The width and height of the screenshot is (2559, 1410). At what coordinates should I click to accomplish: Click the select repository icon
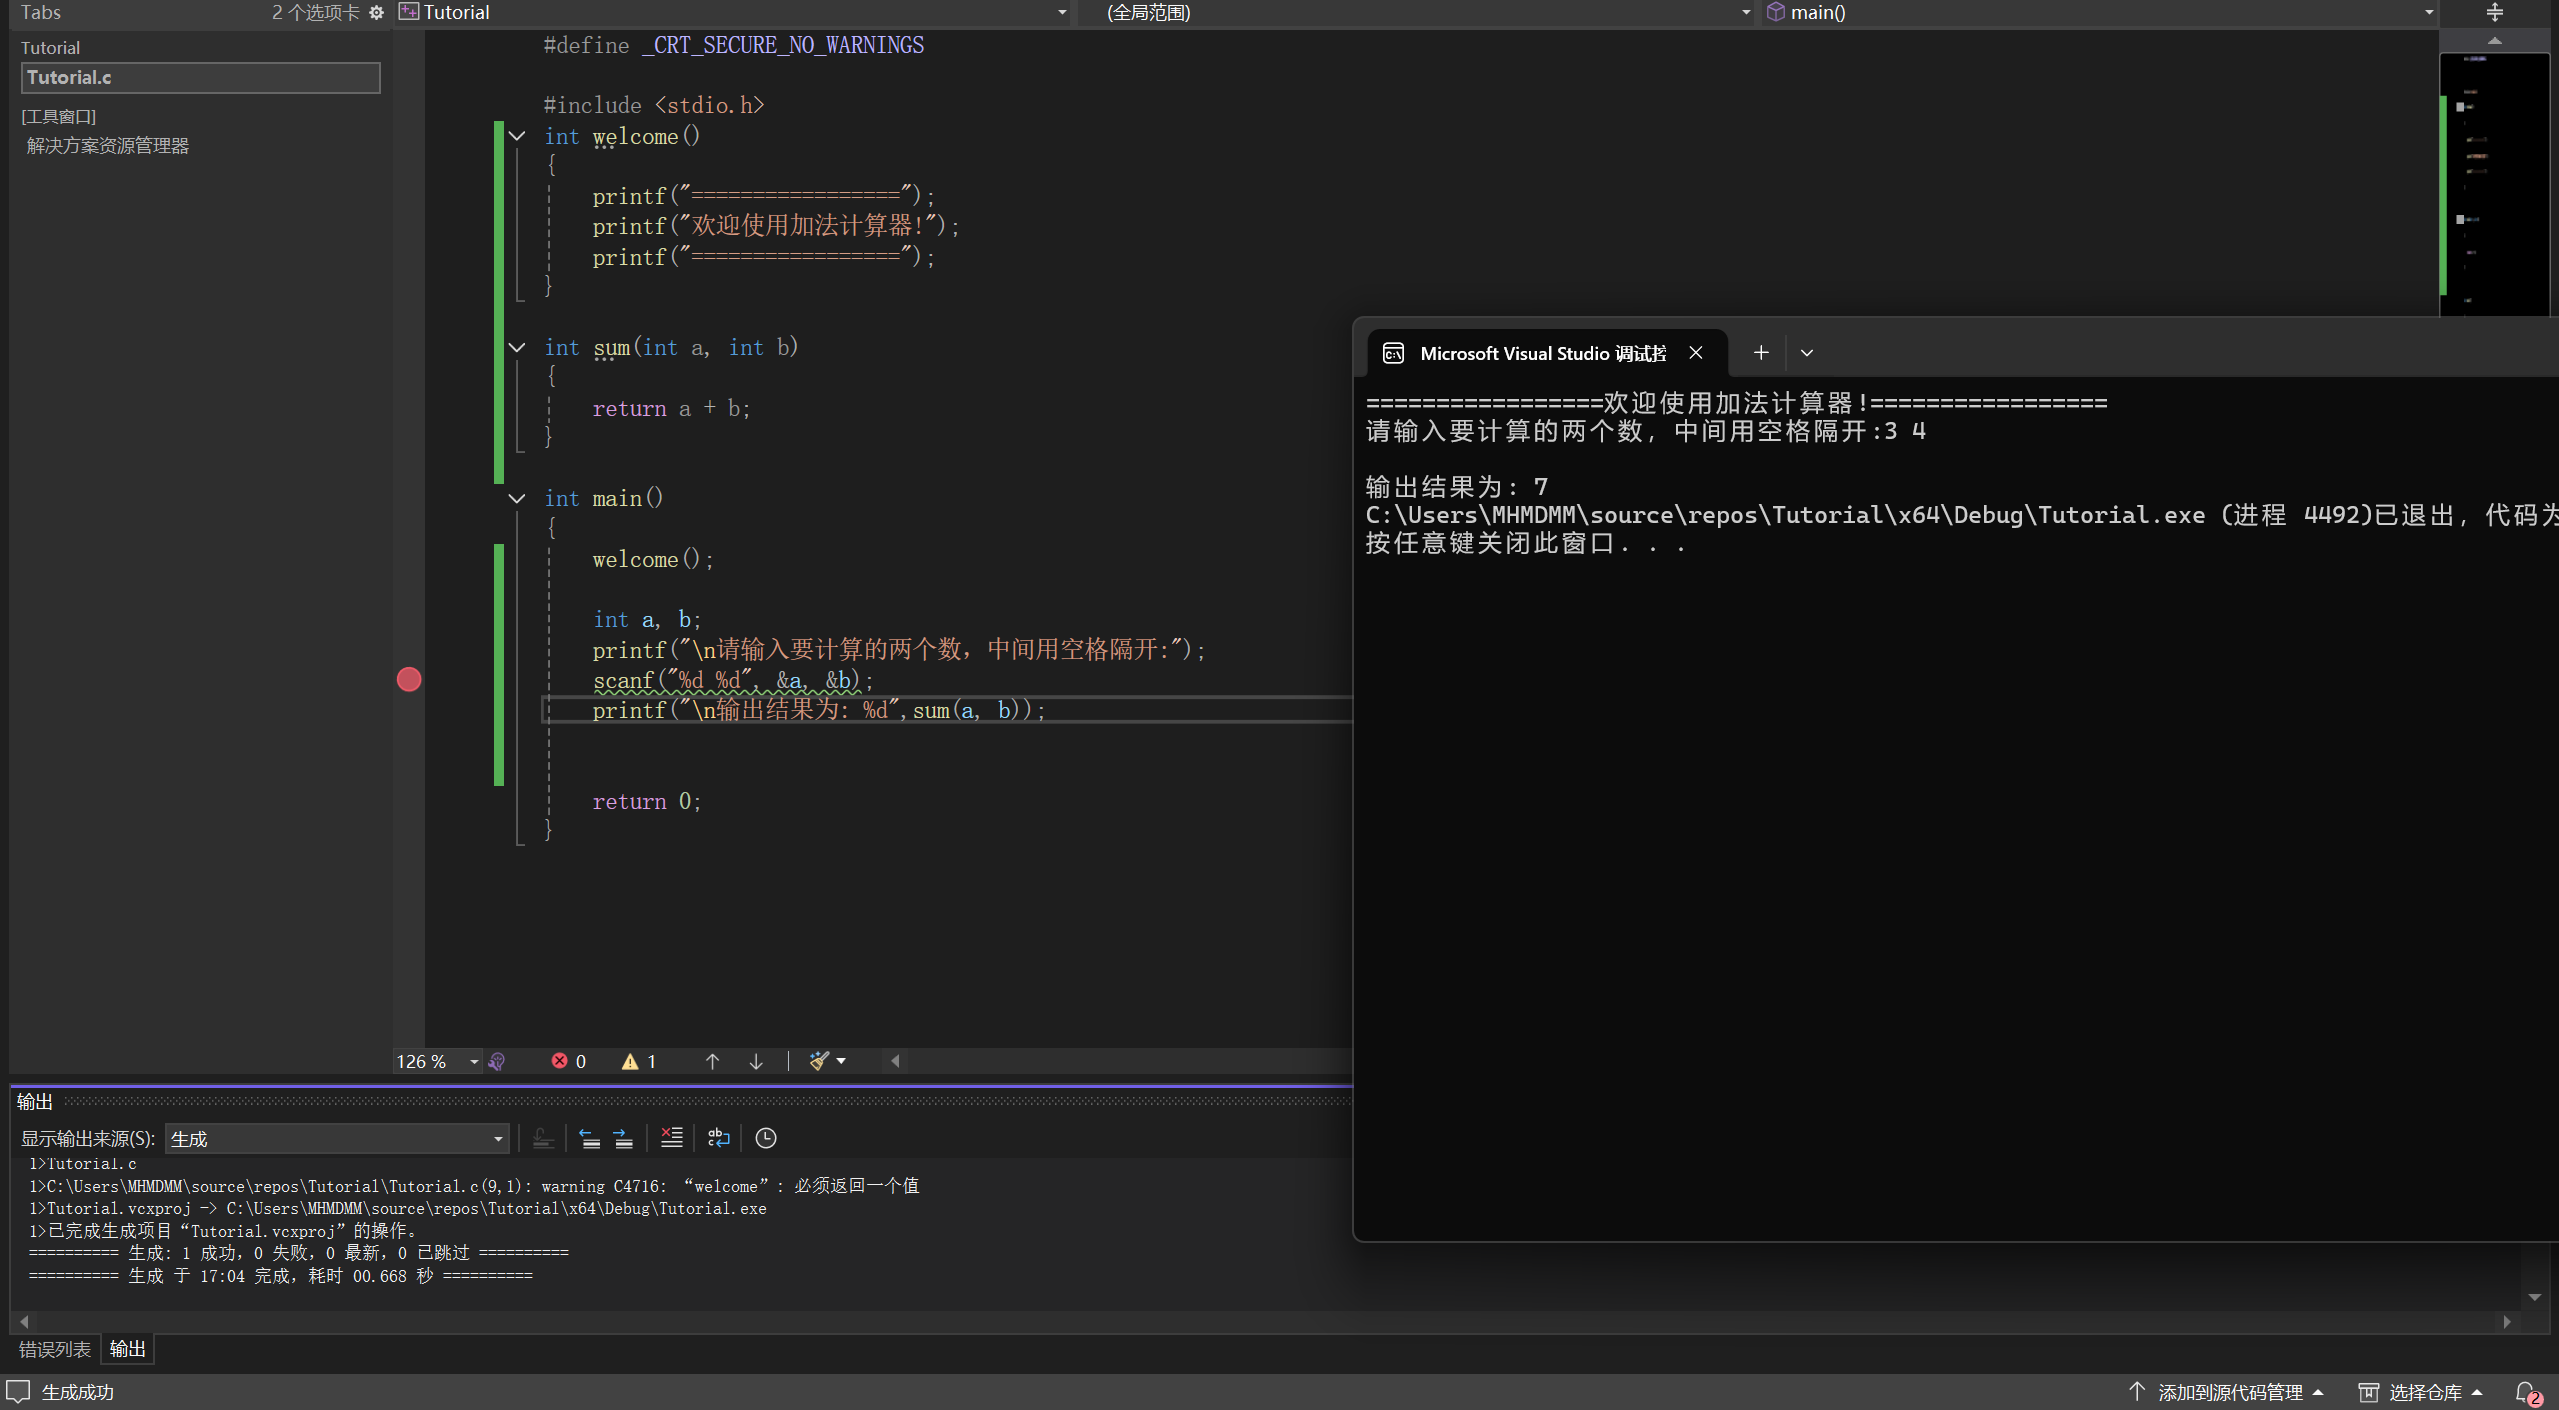coord(2368,1392)
